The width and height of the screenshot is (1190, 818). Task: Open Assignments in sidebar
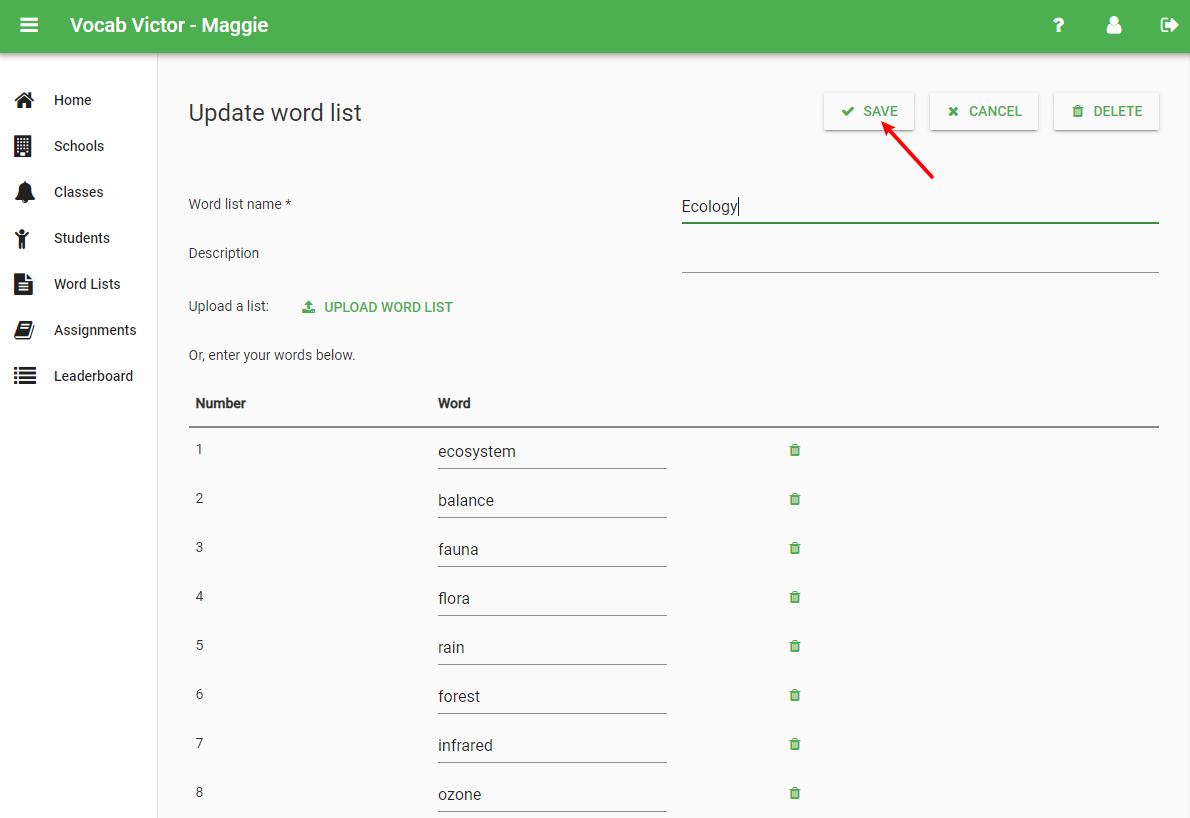click(95, 330)
